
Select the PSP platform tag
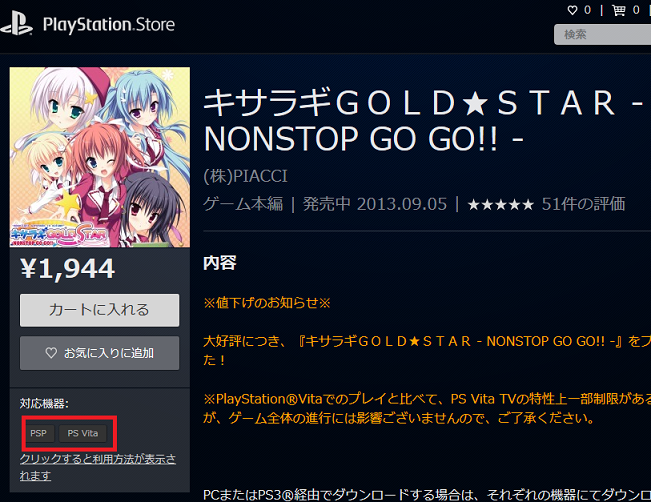pyautogui.click(x=39, y=433)
